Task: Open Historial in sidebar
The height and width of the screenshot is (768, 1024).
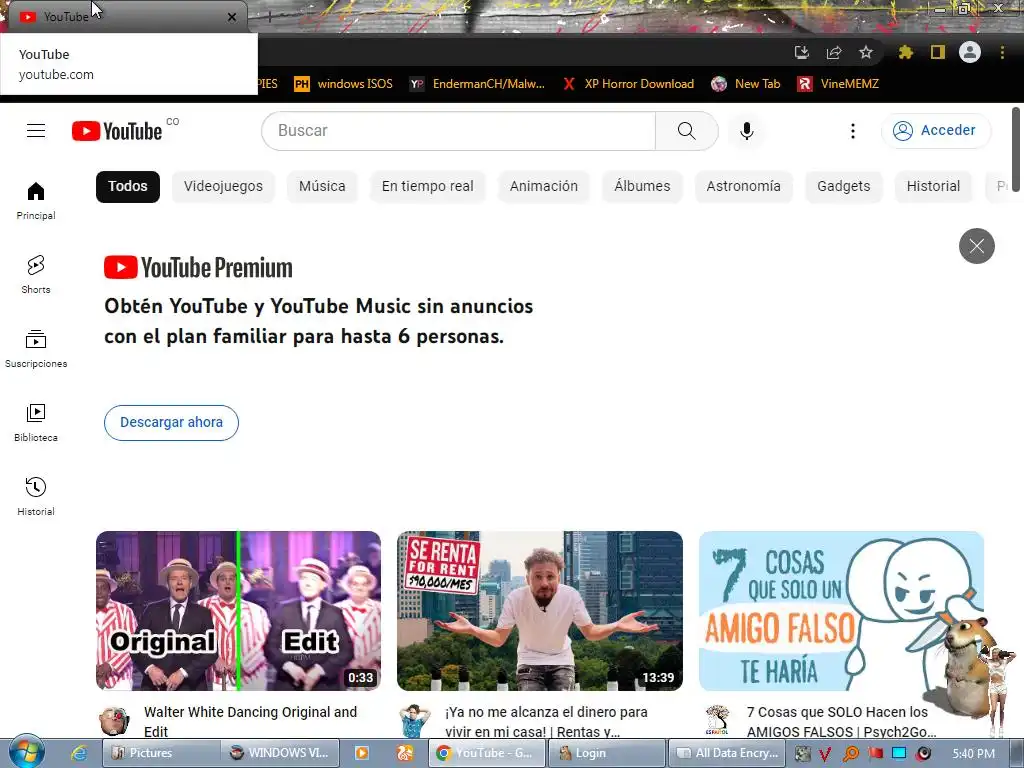Action: (x=36, y=497)
